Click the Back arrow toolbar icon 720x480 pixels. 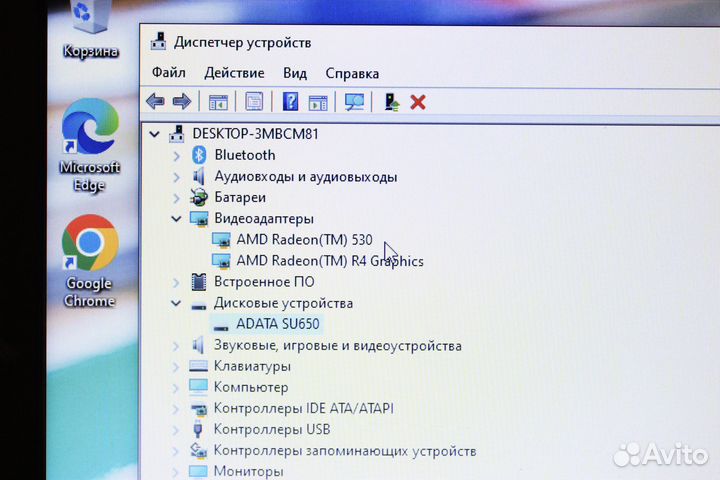click(x=155, y=101)
